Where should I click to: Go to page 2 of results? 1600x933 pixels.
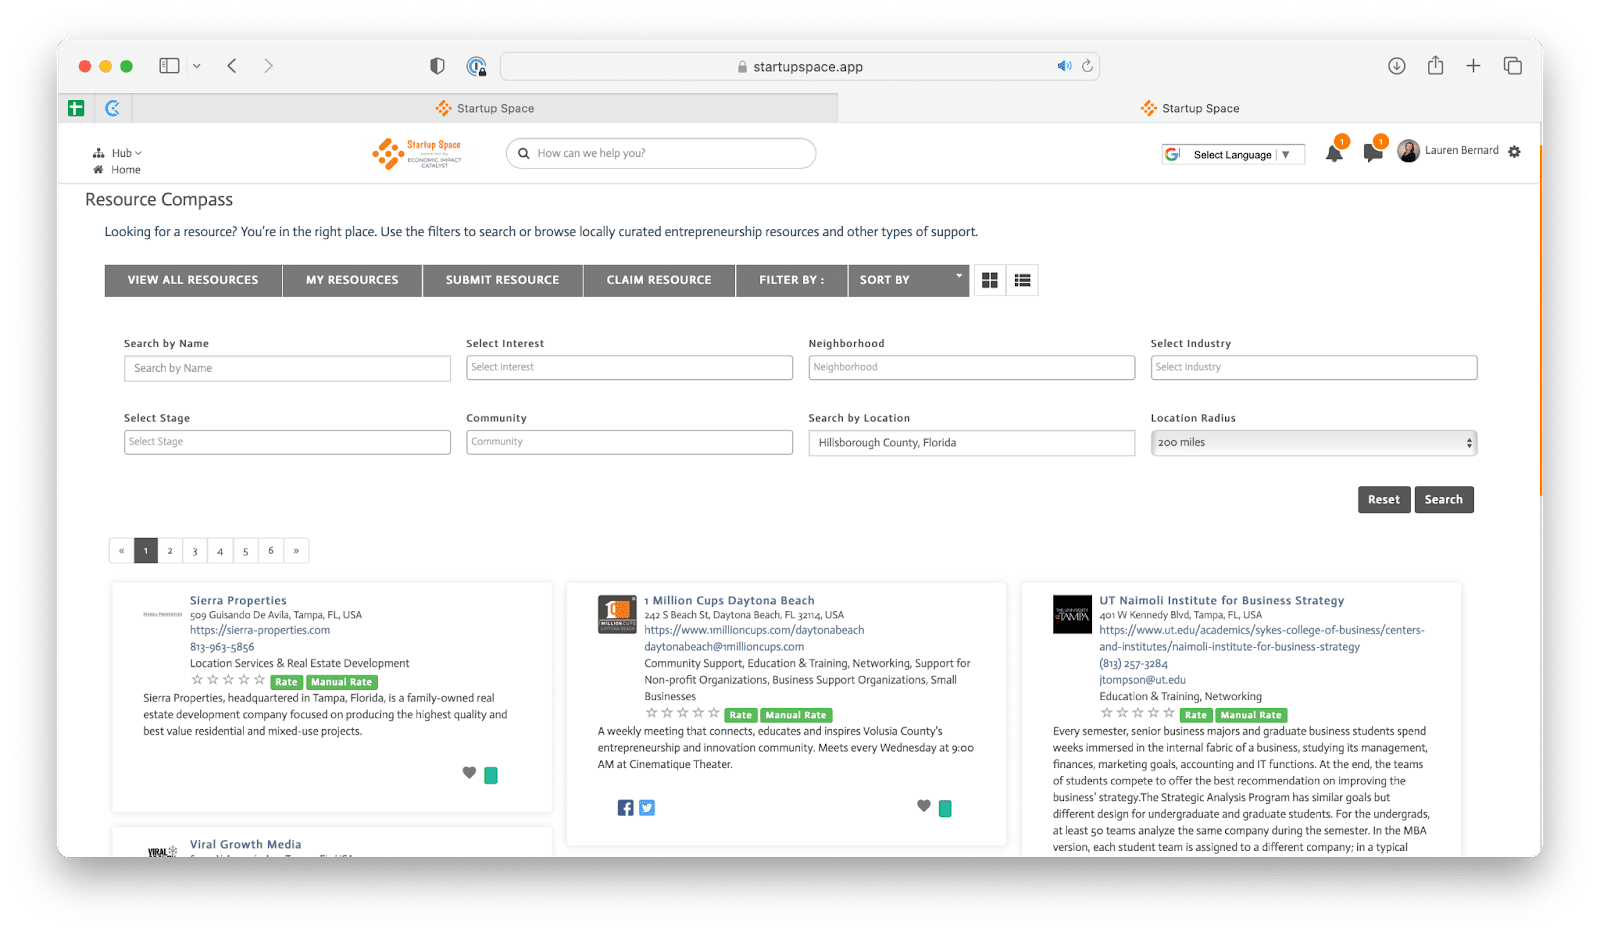[x=170, y=550]
